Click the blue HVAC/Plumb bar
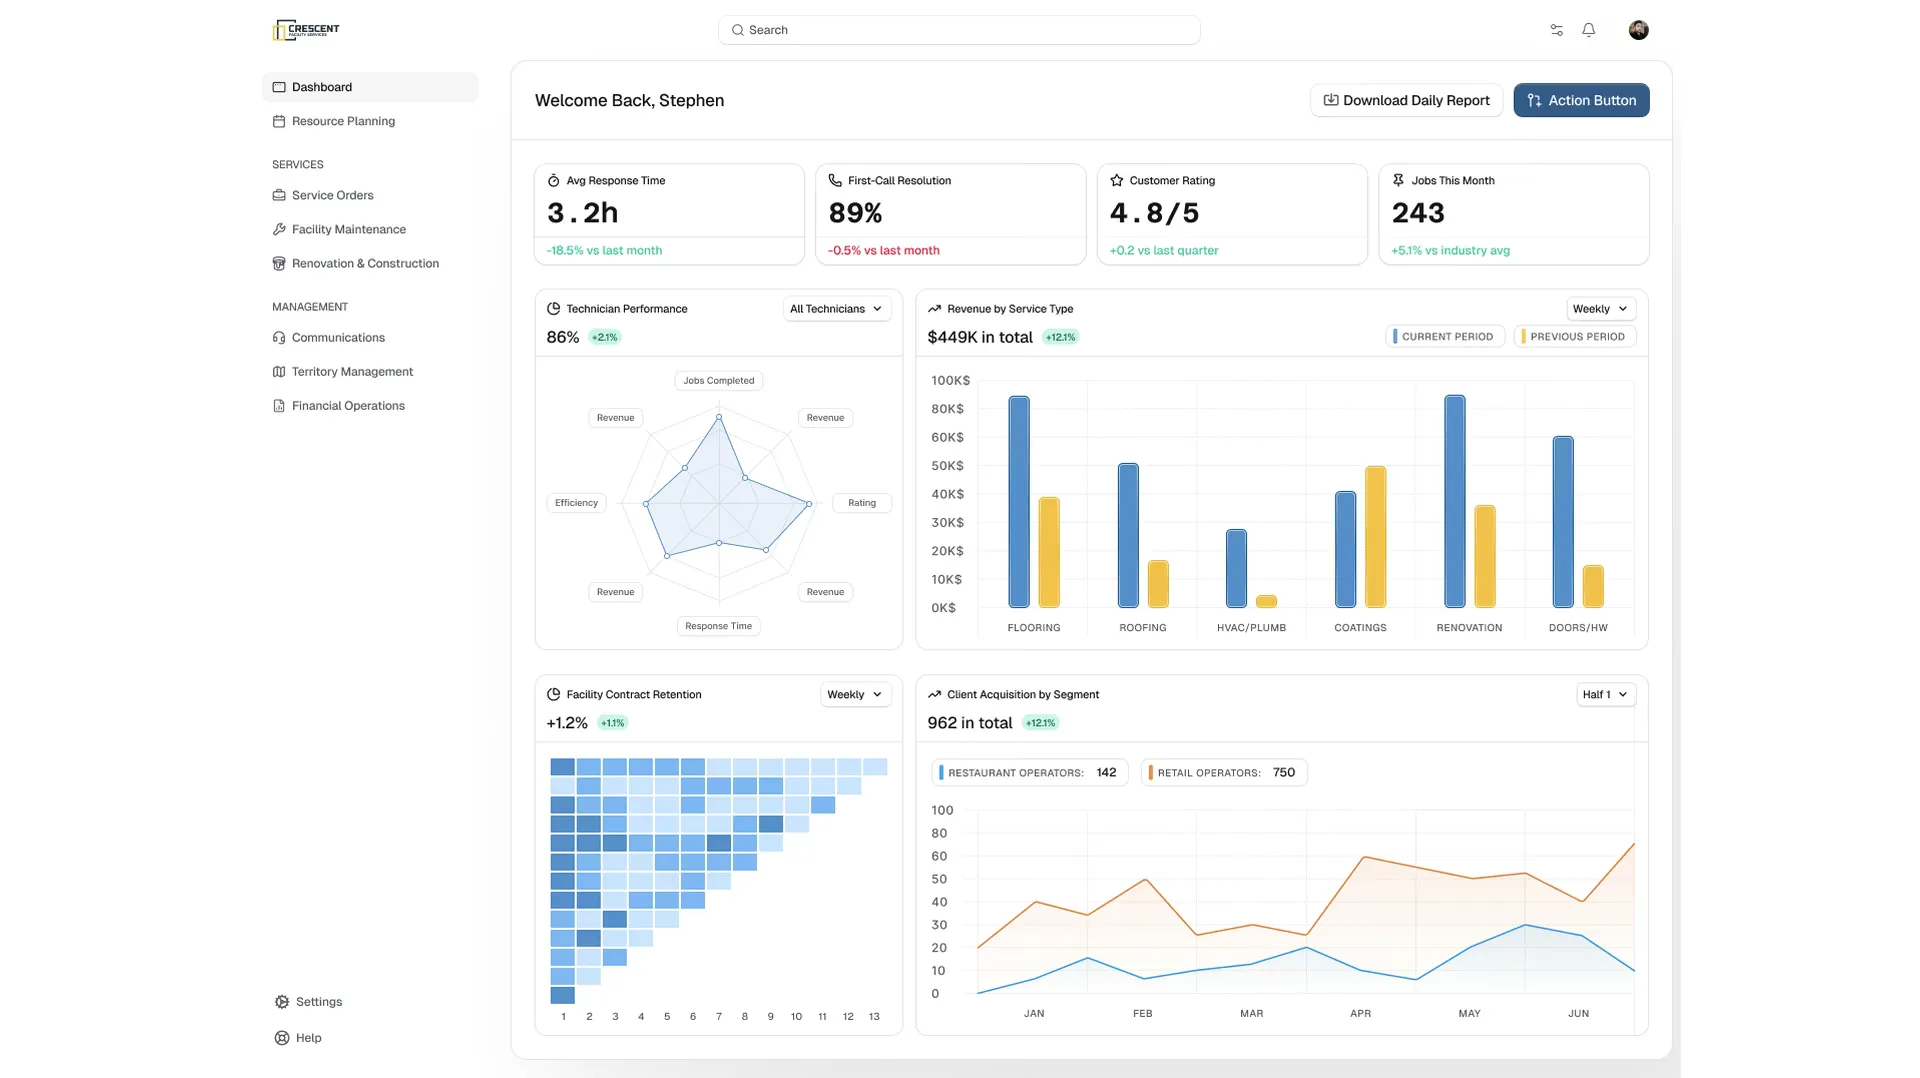Screen dimensions: 1920x1078 click(x=1237, y=569)
